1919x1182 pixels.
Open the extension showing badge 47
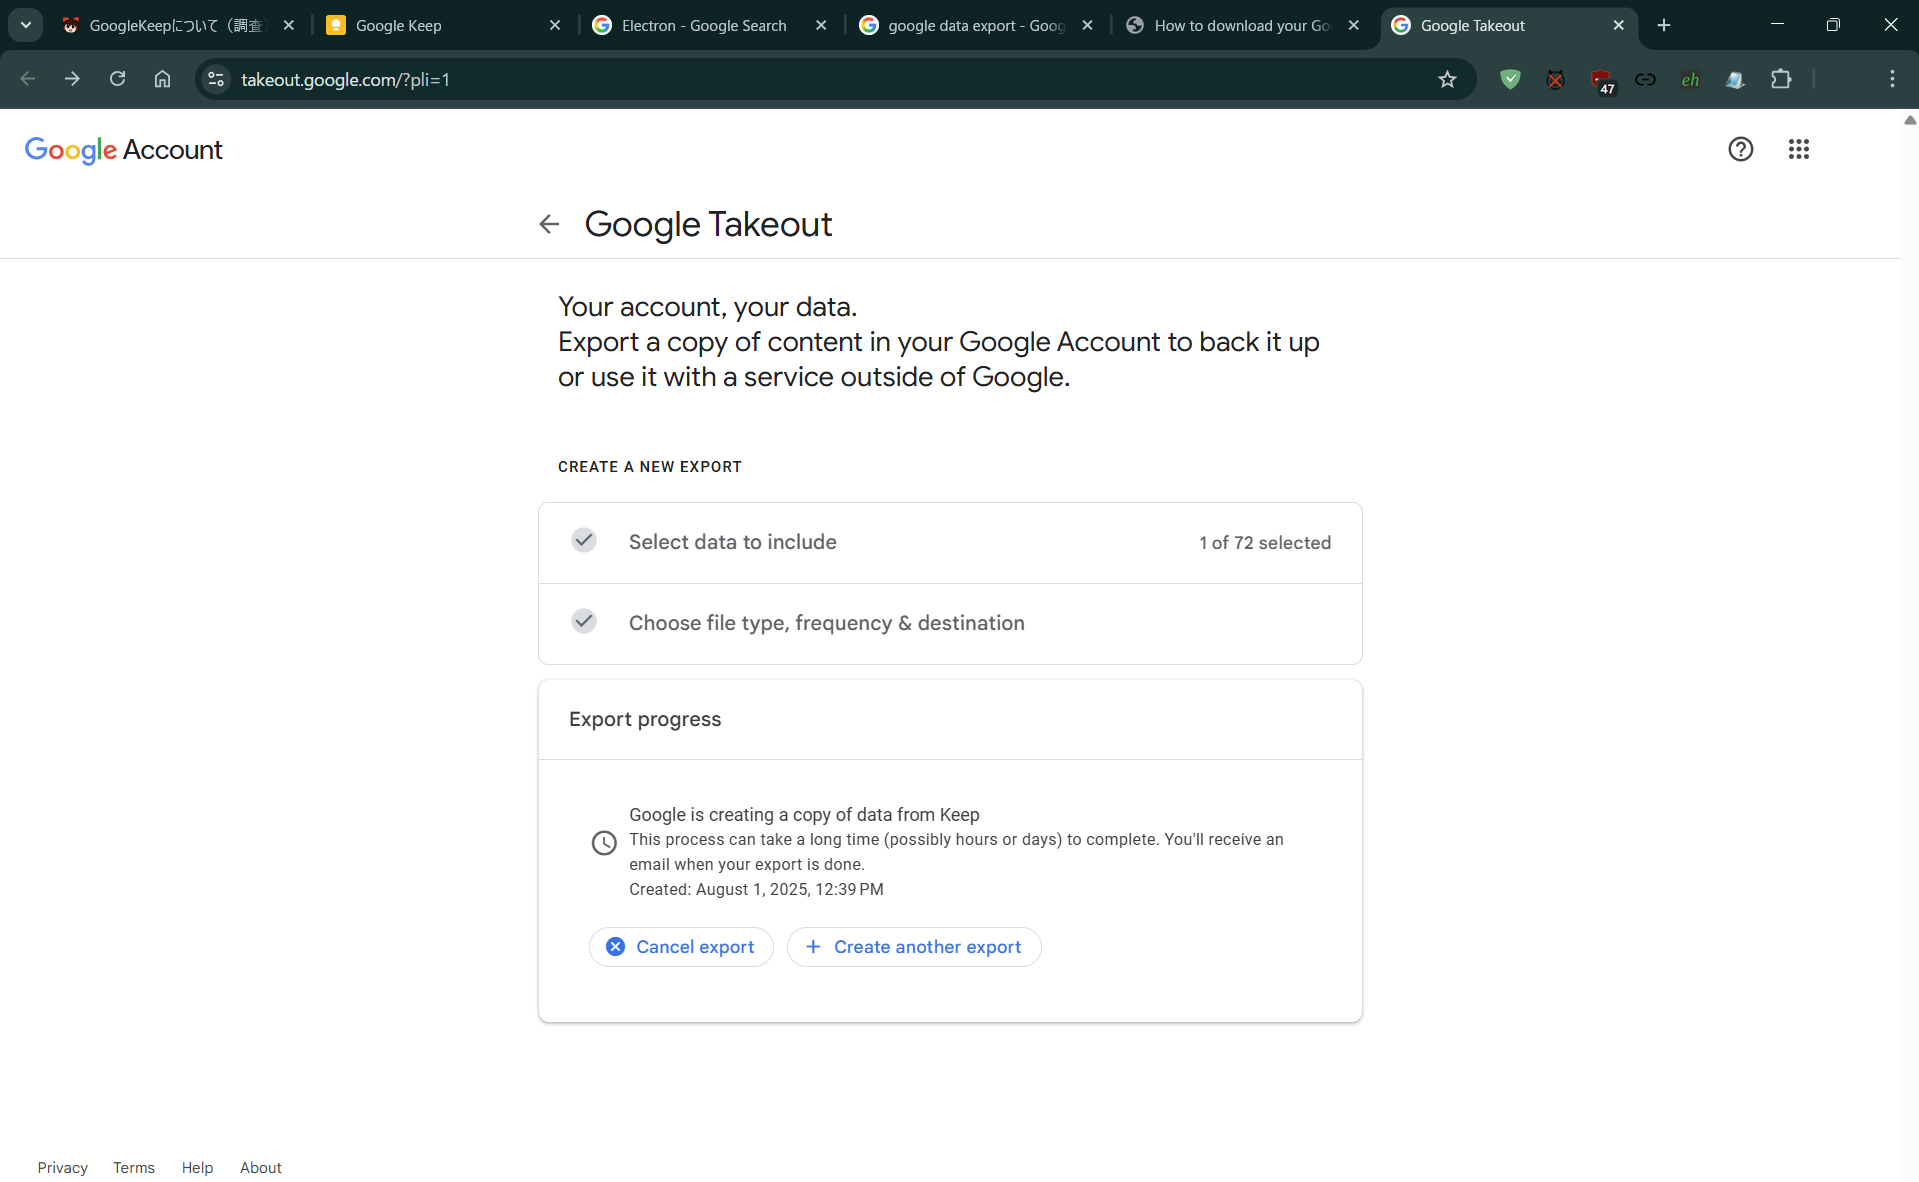1601,80
